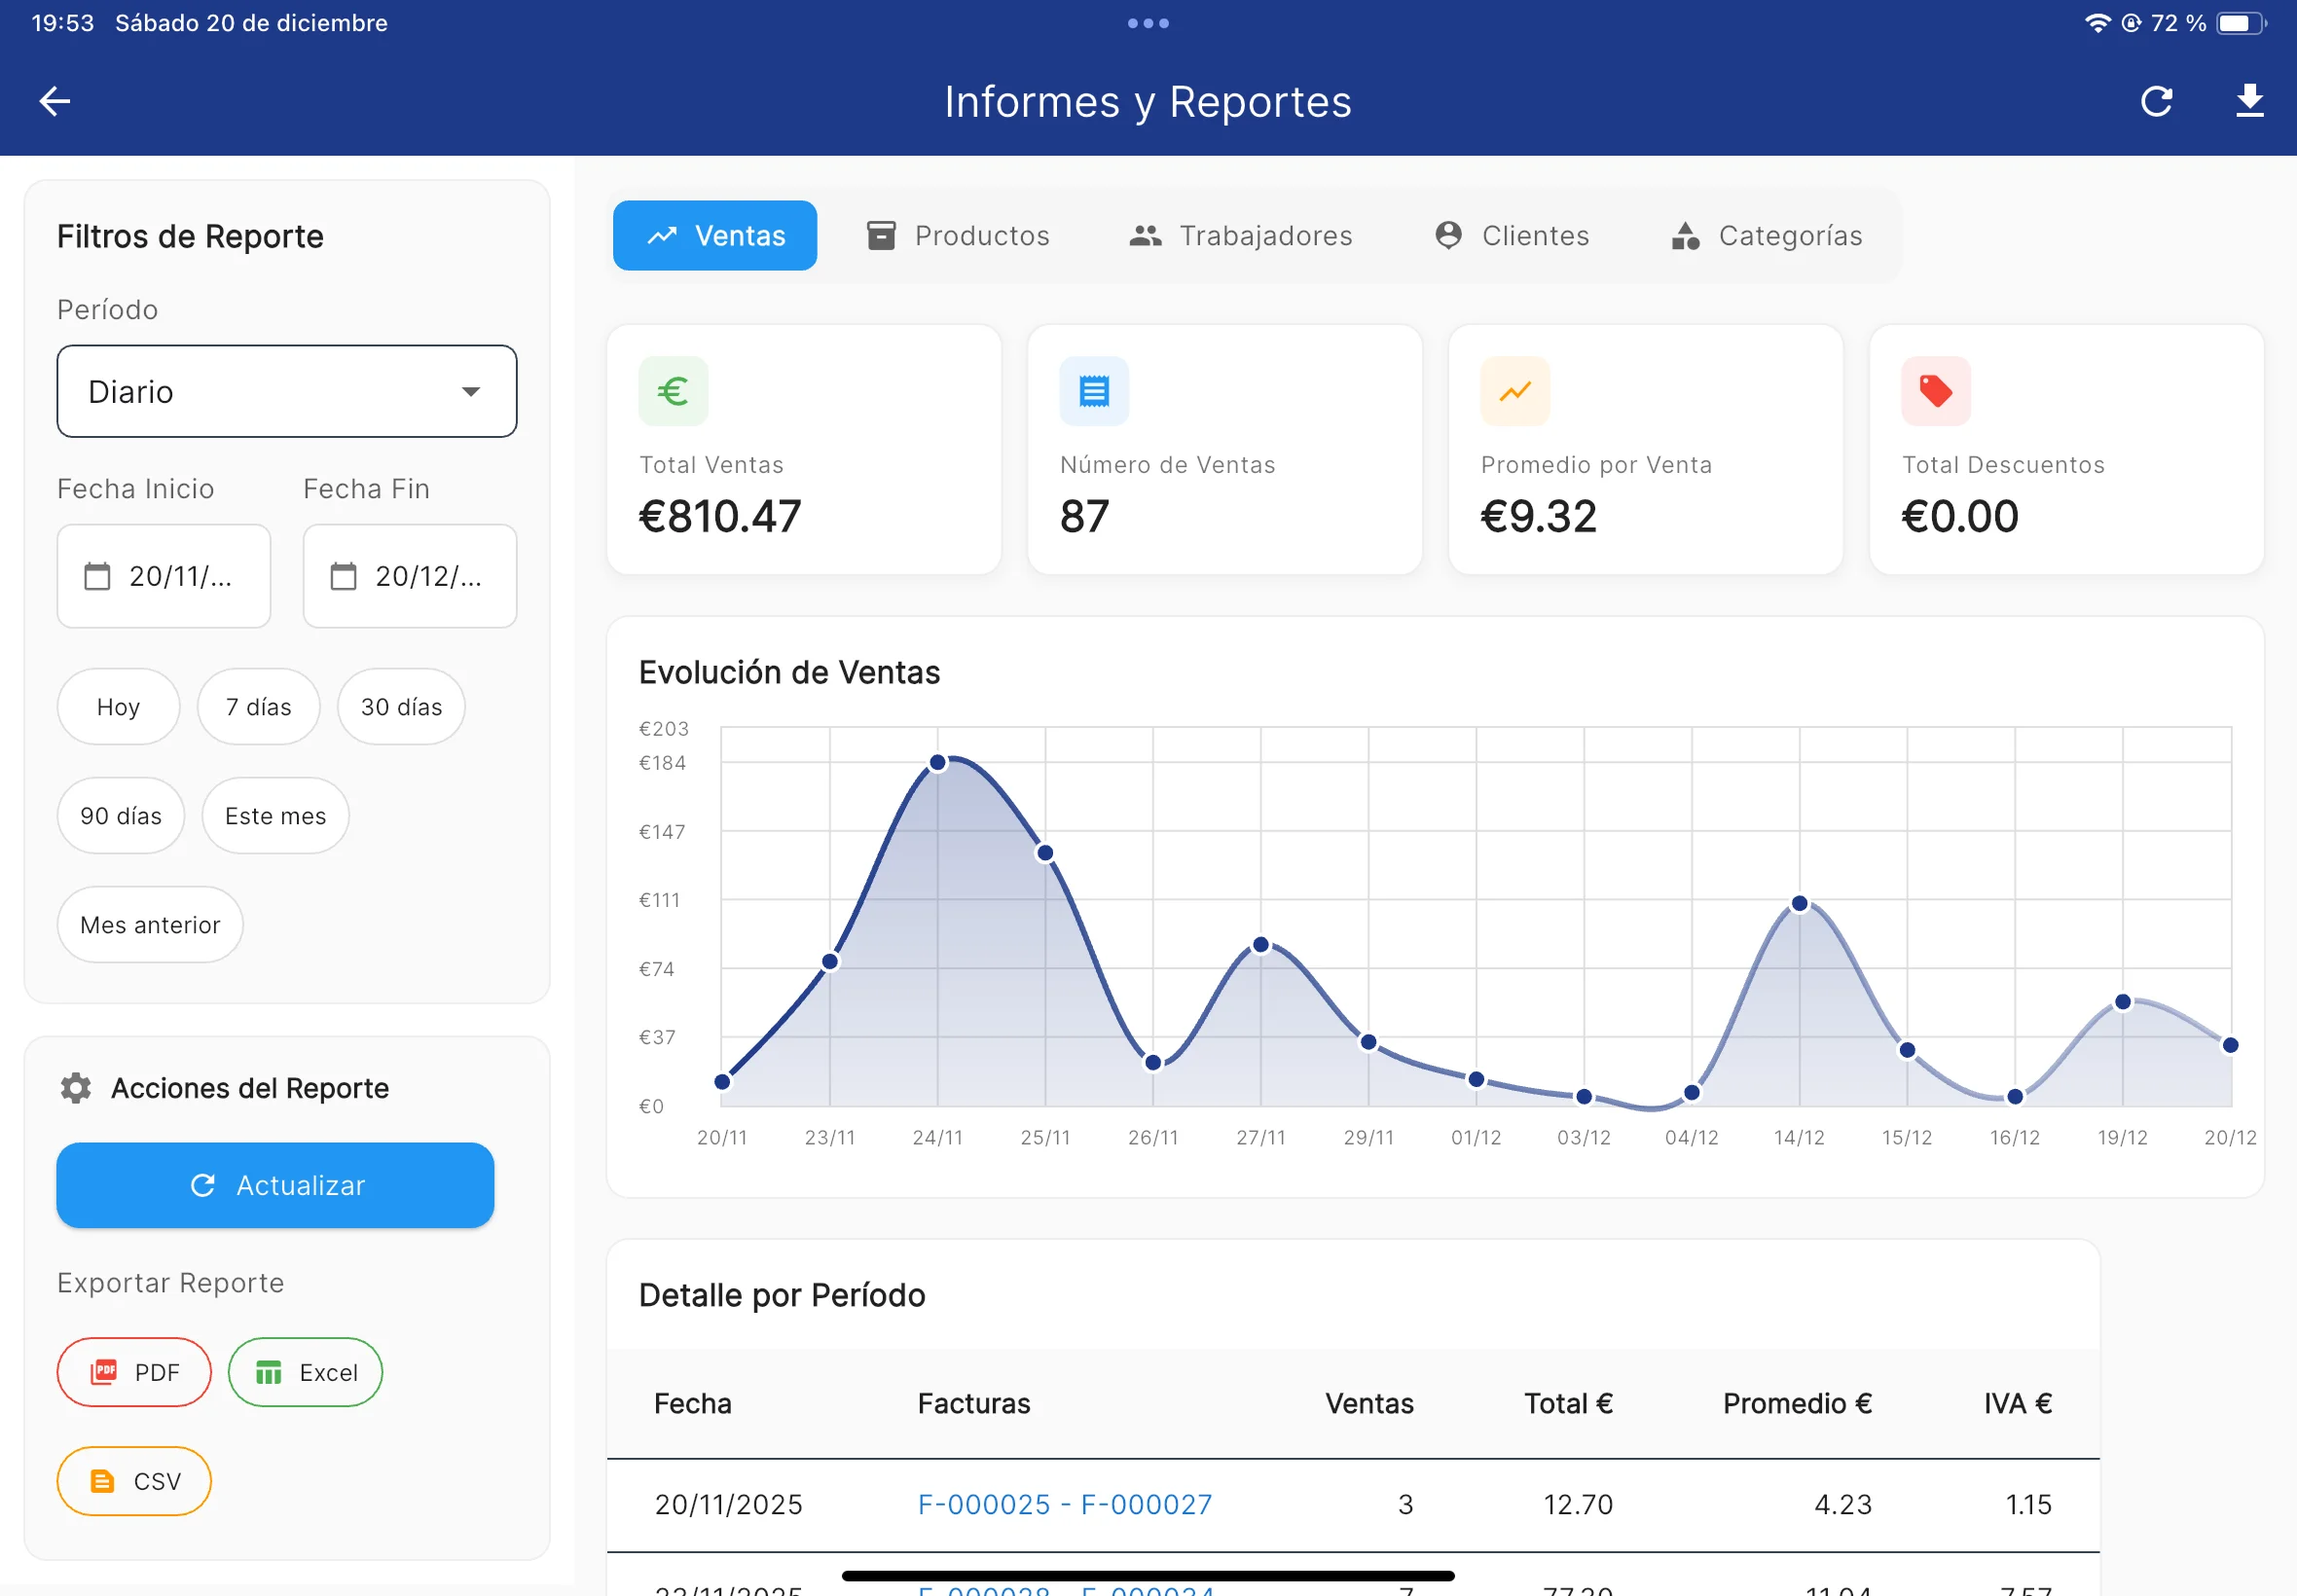Viewport: 2297px width, 1596px height.
Task: Click the gear icon beside Acciones del Reporte
Action: click(x=76, y=1088)
